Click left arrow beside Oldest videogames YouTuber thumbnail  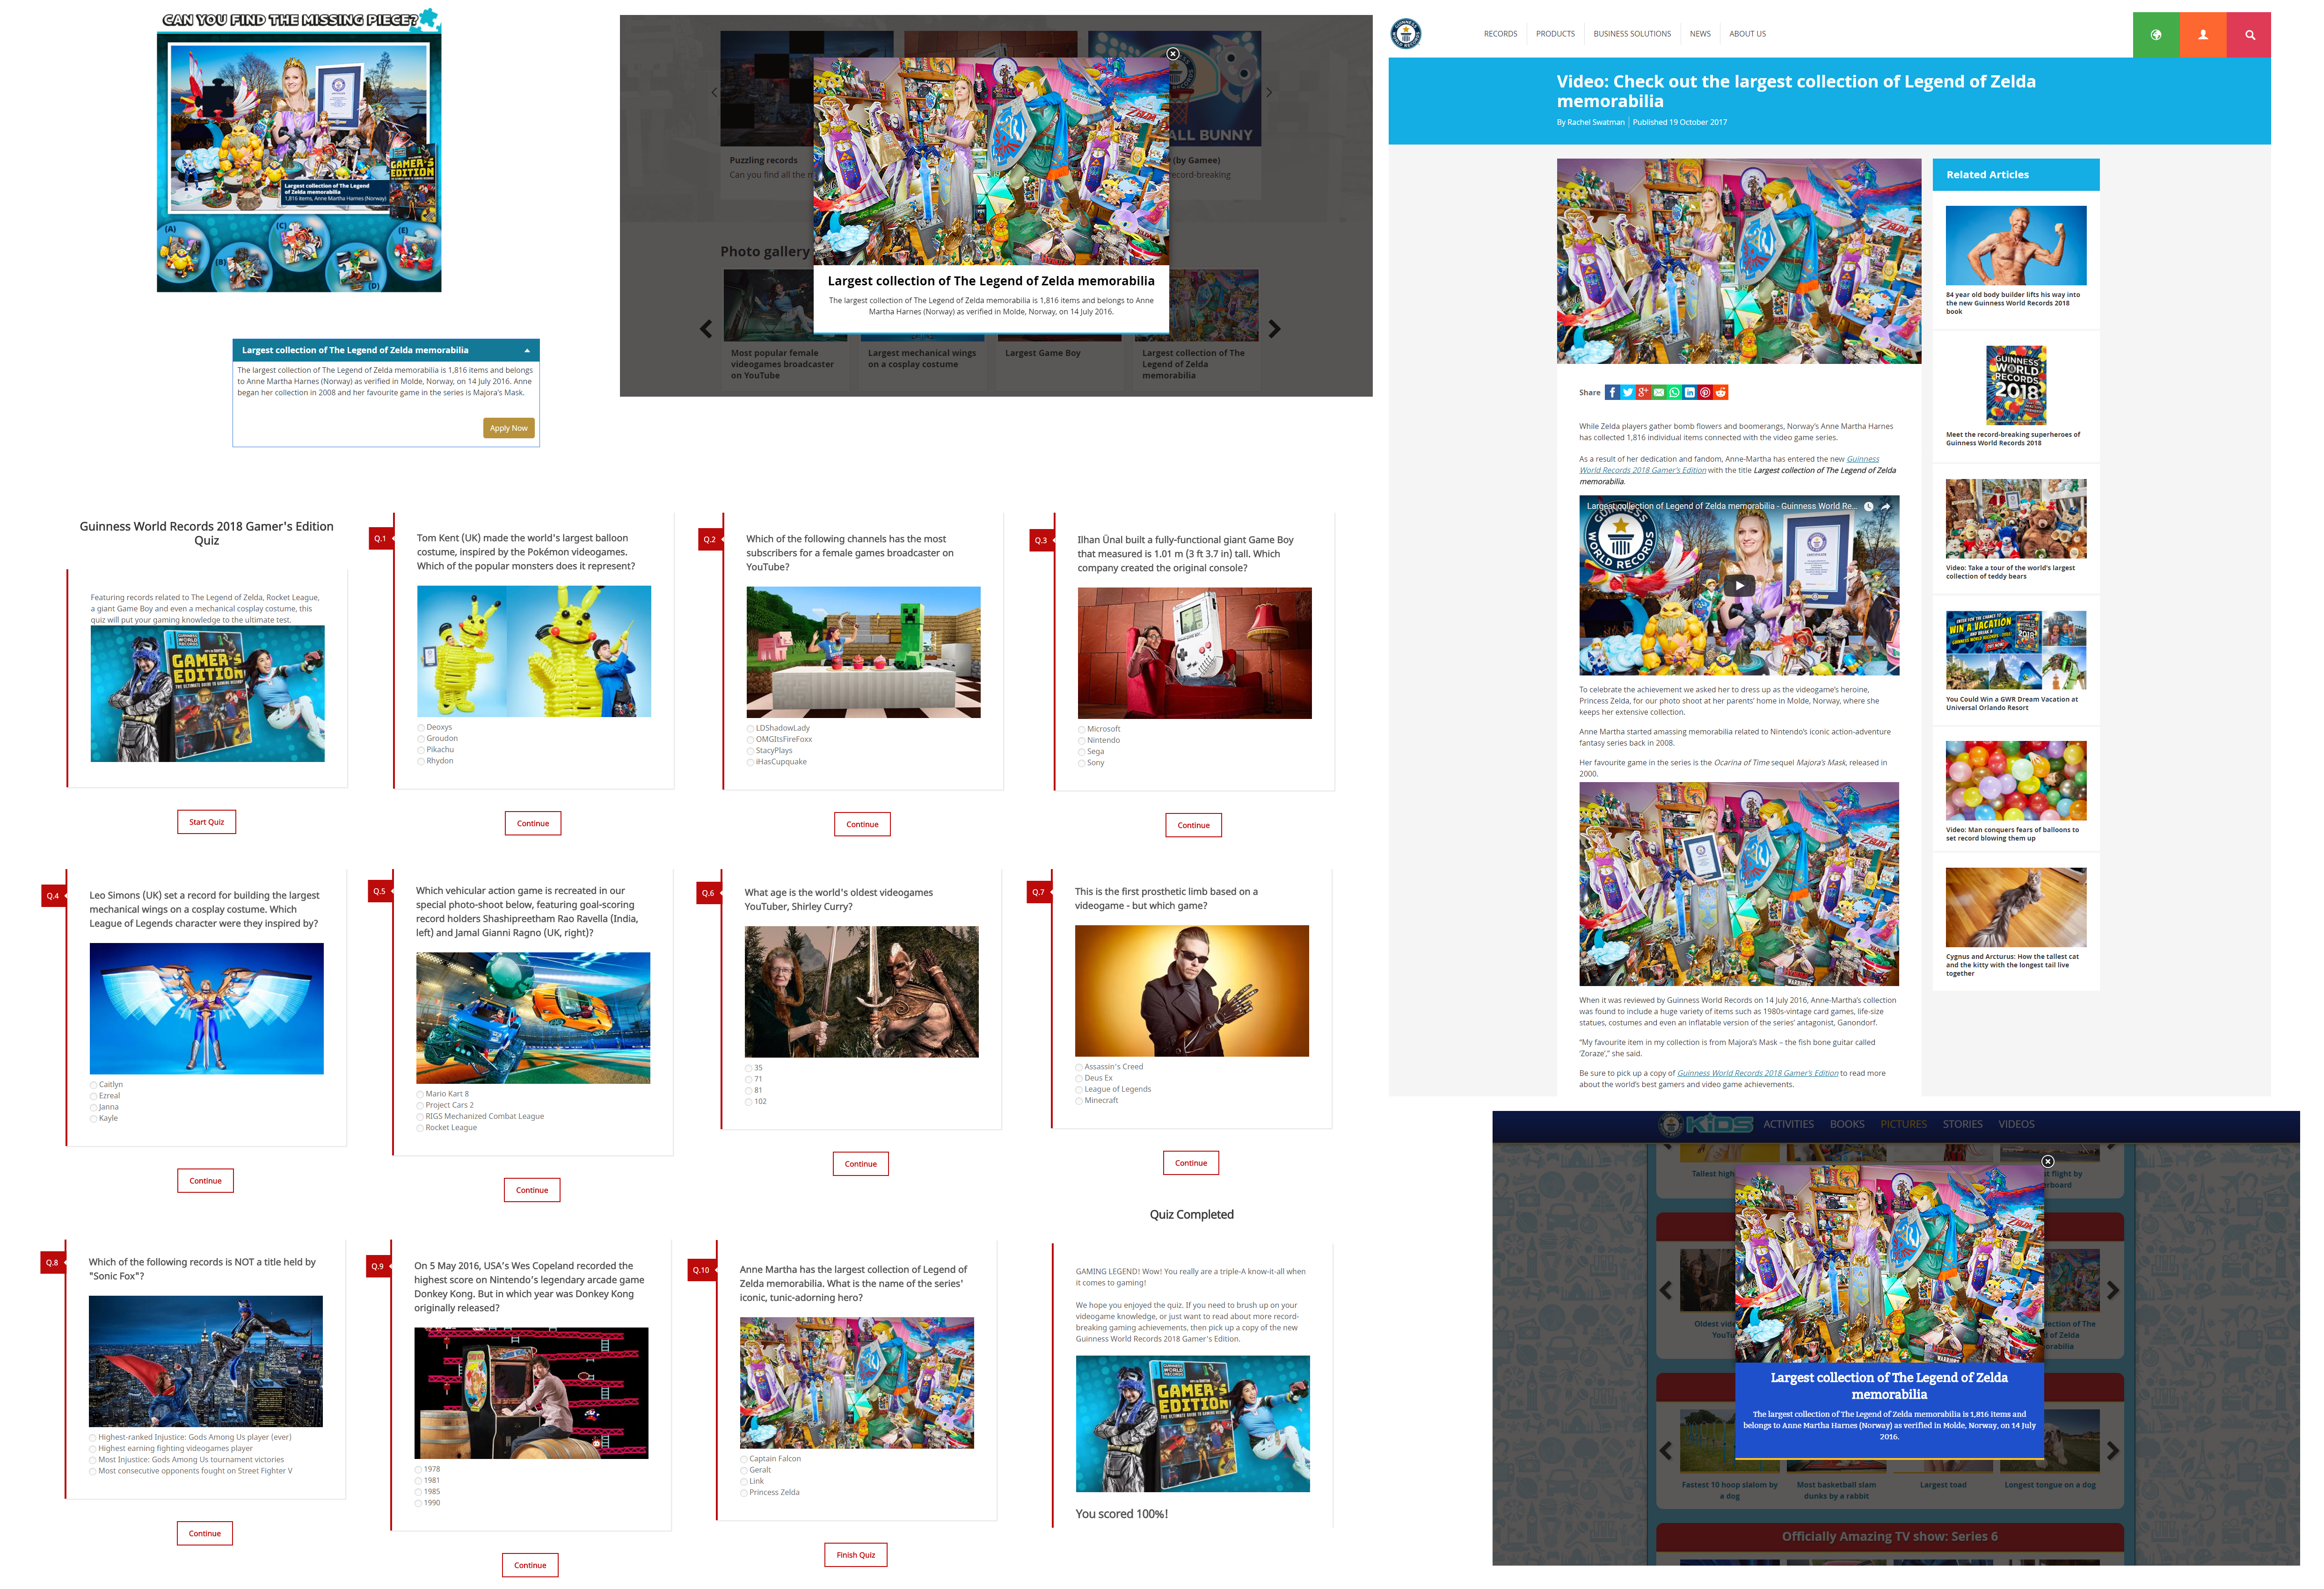point(1666,1291)
